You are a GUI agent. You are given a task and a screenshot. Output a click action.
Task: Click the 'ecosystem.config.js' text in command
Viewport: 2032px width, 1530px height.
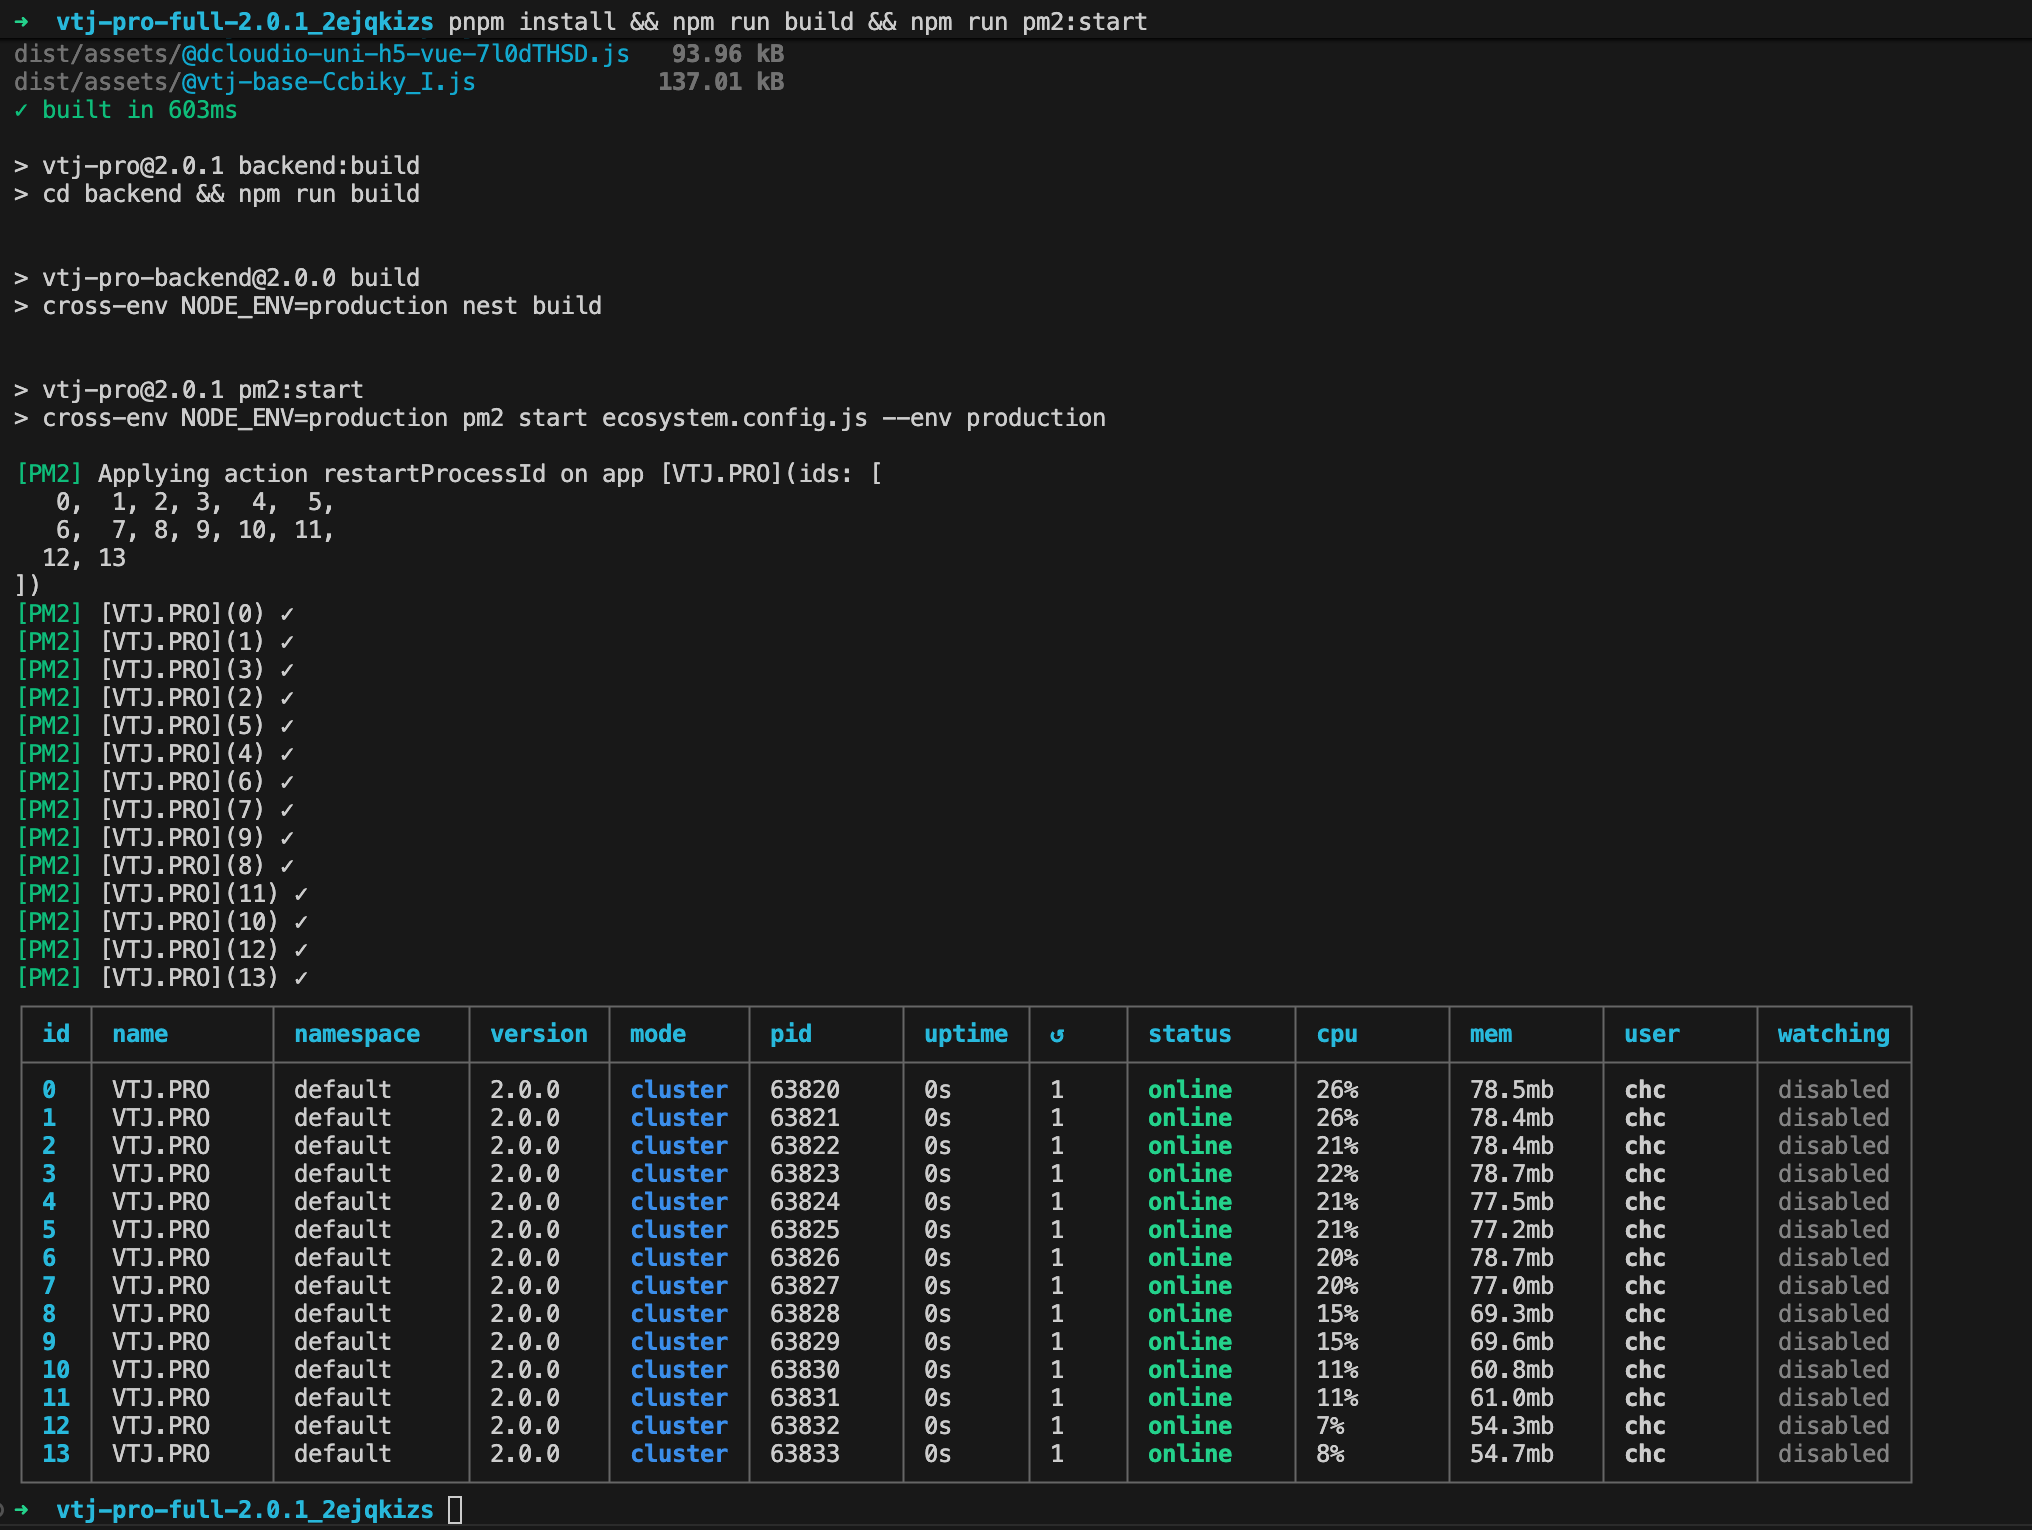pos(734,418)
